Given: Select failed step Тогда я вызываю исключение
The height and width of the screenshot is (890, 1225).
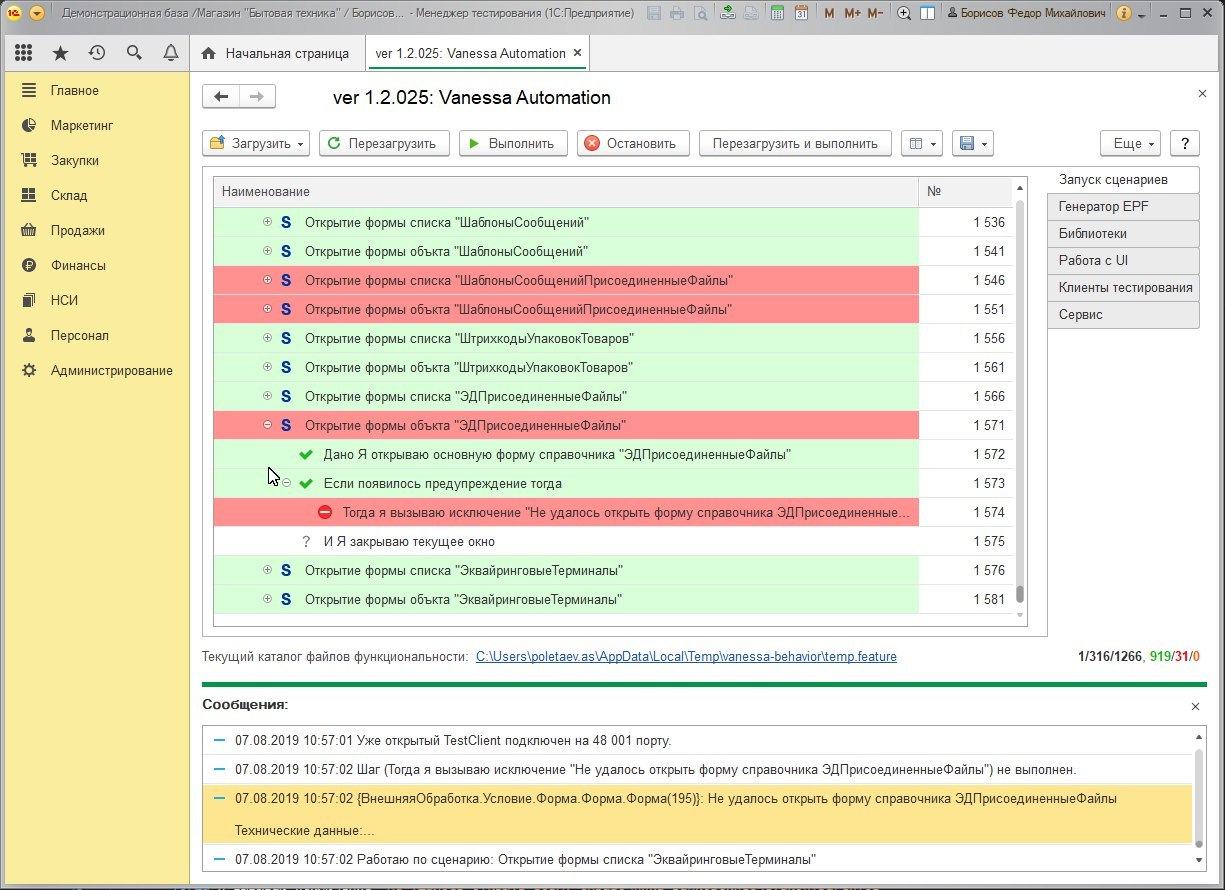Looking at the screenshot, I should click(614, 512).
